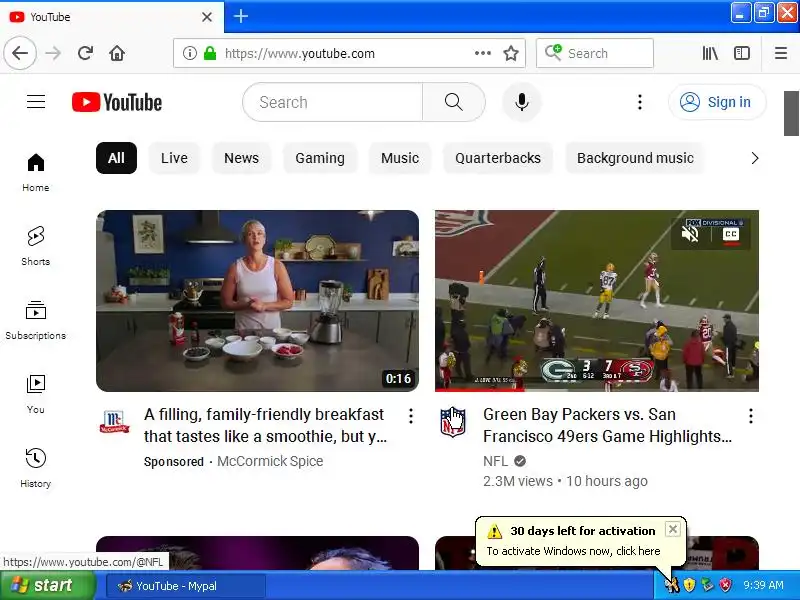
Task: Toggle the browser sidebar icon
Action: 742,53
